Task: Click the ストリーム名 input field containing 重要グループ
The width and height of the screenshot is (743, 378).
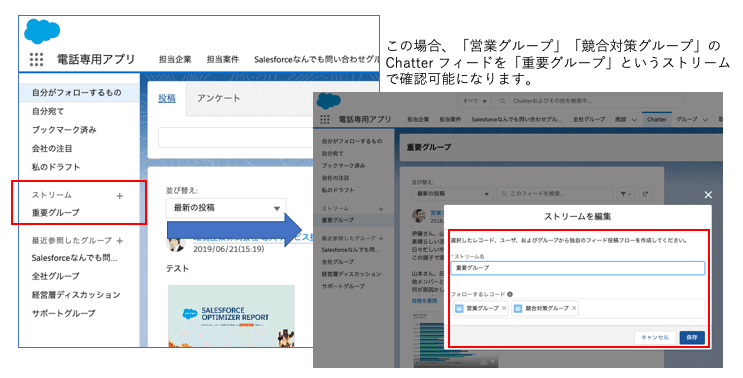Action: (x=577, y=268)
